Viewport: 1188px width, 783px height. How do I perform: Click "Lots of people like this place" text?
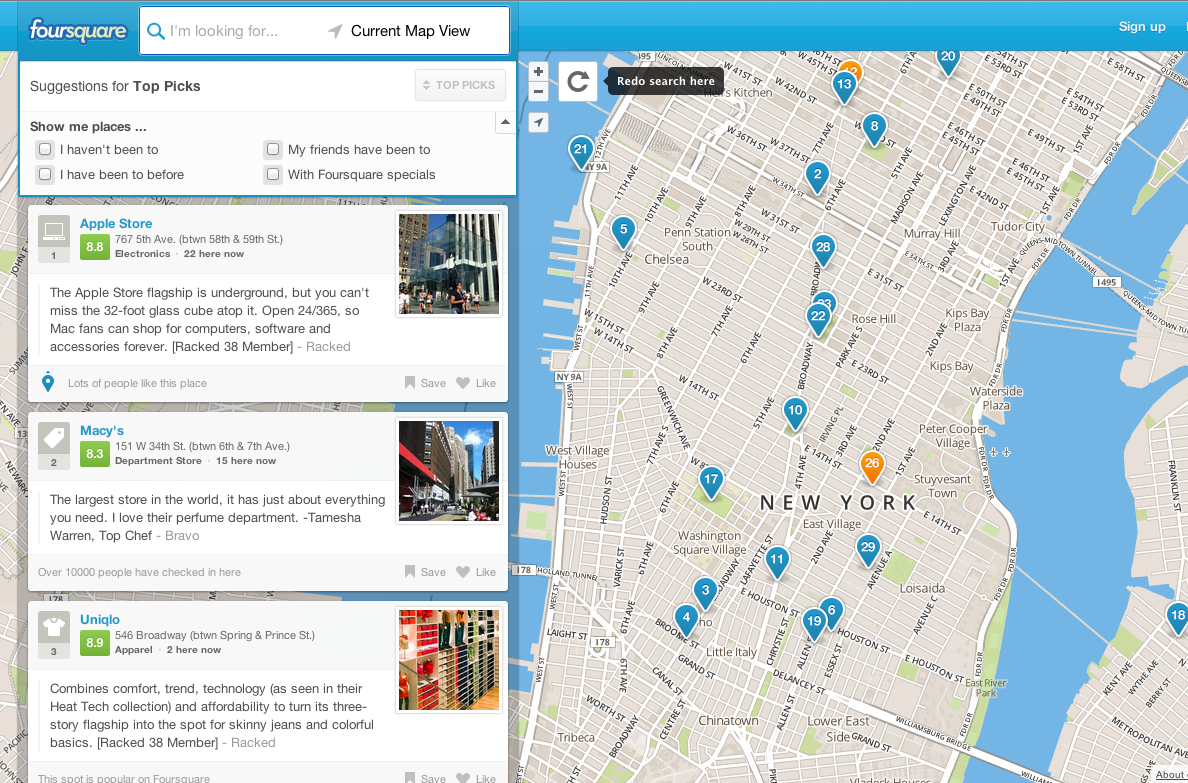pos(137,384)
